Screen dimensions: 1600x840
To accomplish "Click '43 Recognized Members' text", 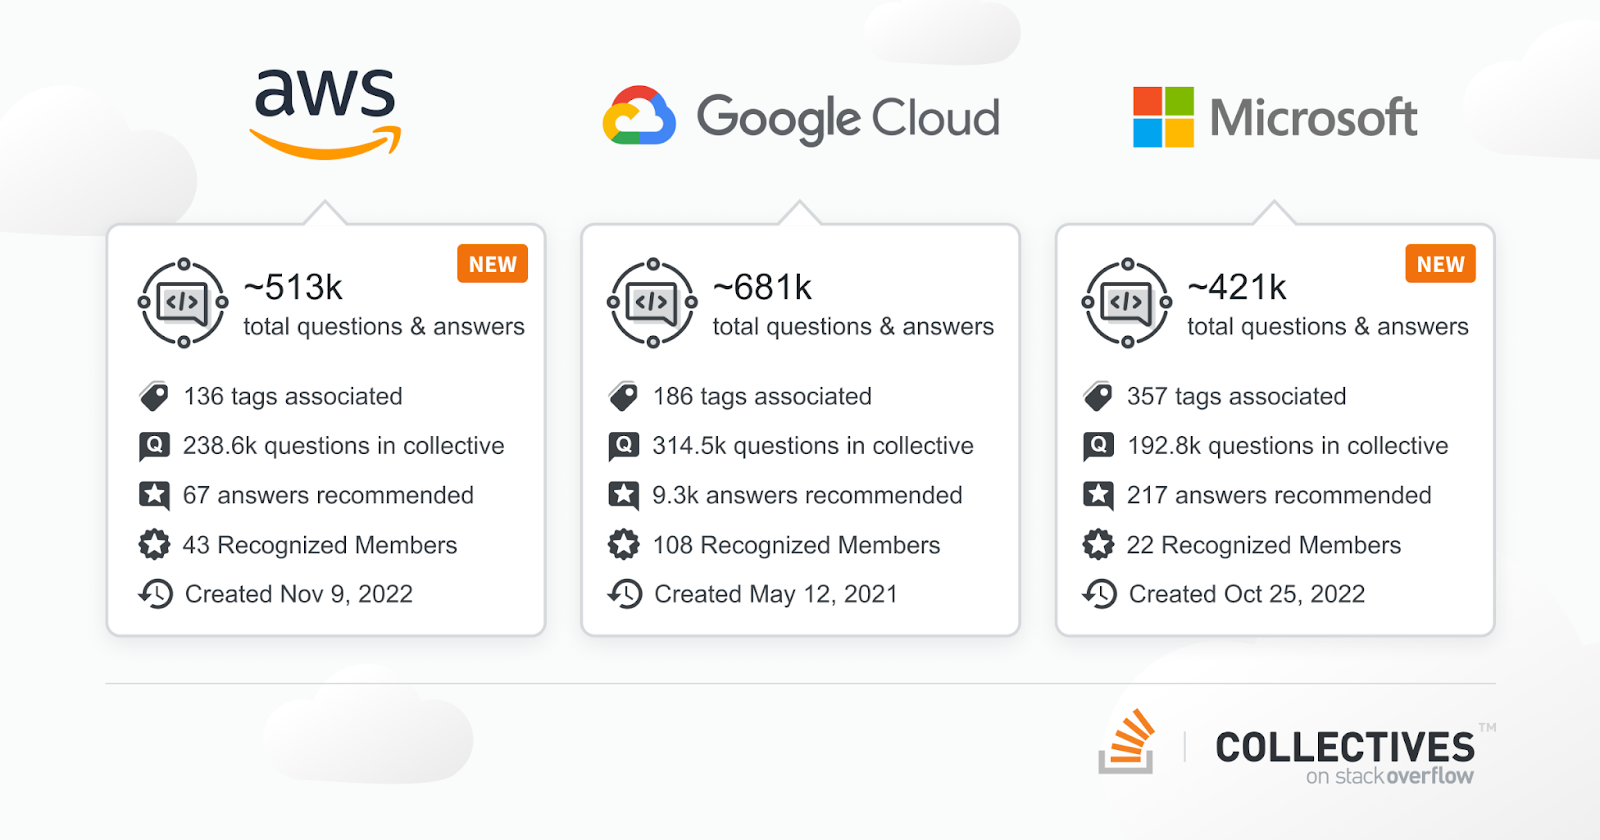I will coord(320,545).
